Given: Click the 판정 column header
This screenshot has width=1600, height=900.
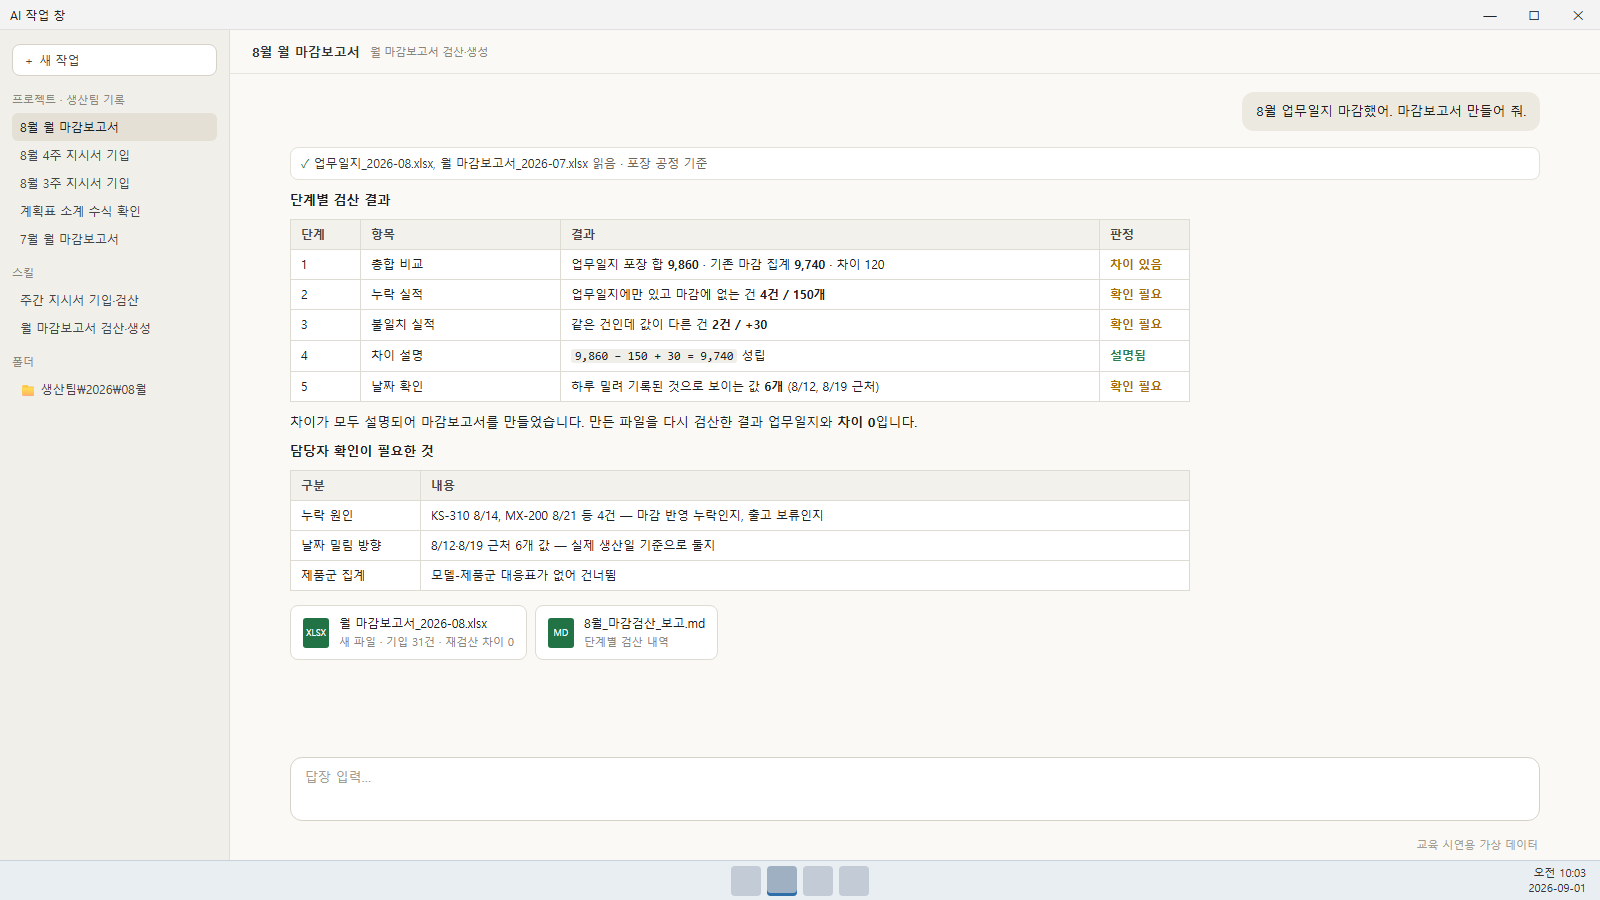Looking at the screenshot, I should (x=1144, y=235).
